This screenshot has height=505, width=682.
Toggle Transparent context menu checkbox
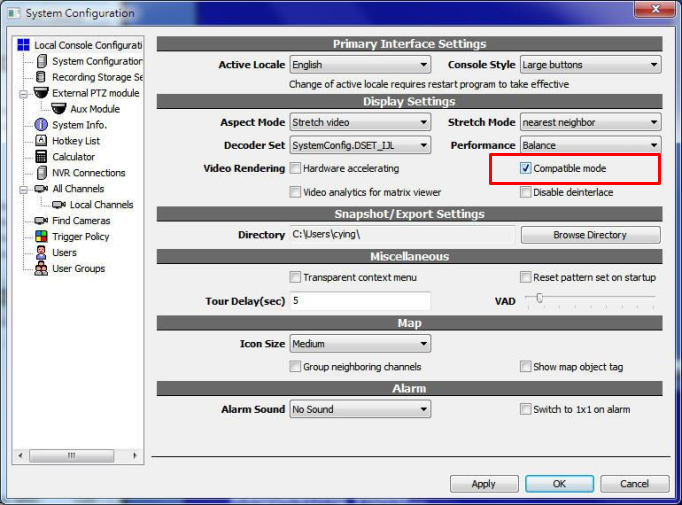pos(295,277)
